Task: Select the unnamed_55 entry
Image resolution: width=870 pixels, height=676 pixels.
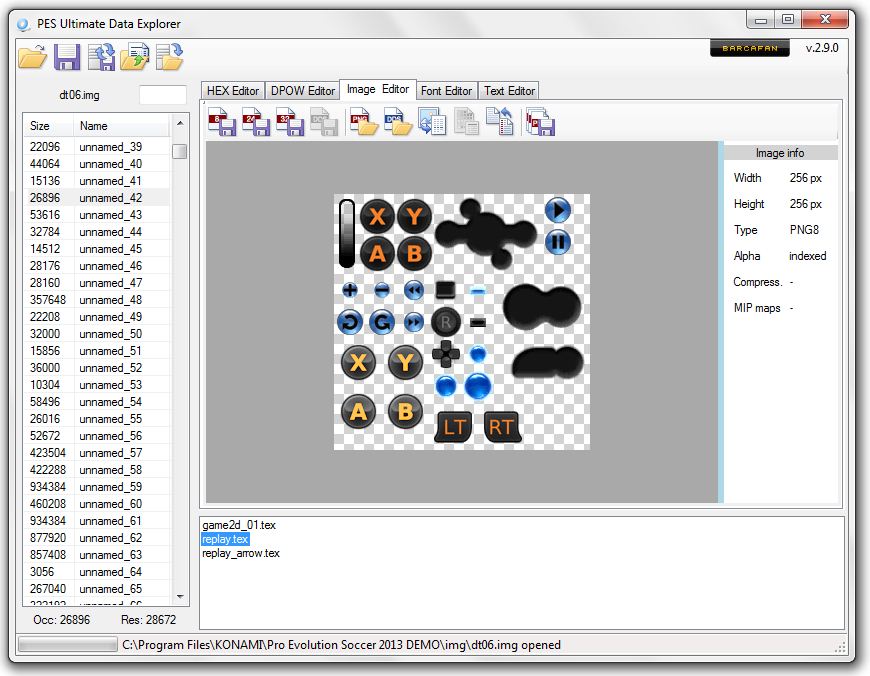Action: click(97, 419)
